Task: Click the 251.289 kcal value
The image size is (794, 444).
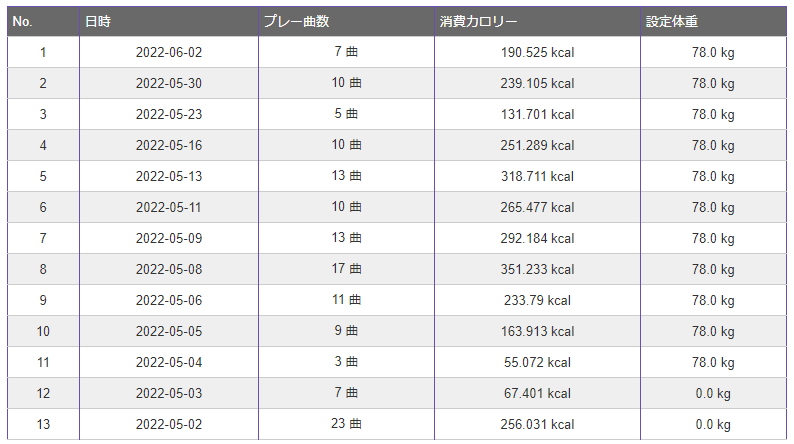Action: click(x=537, y=145)
